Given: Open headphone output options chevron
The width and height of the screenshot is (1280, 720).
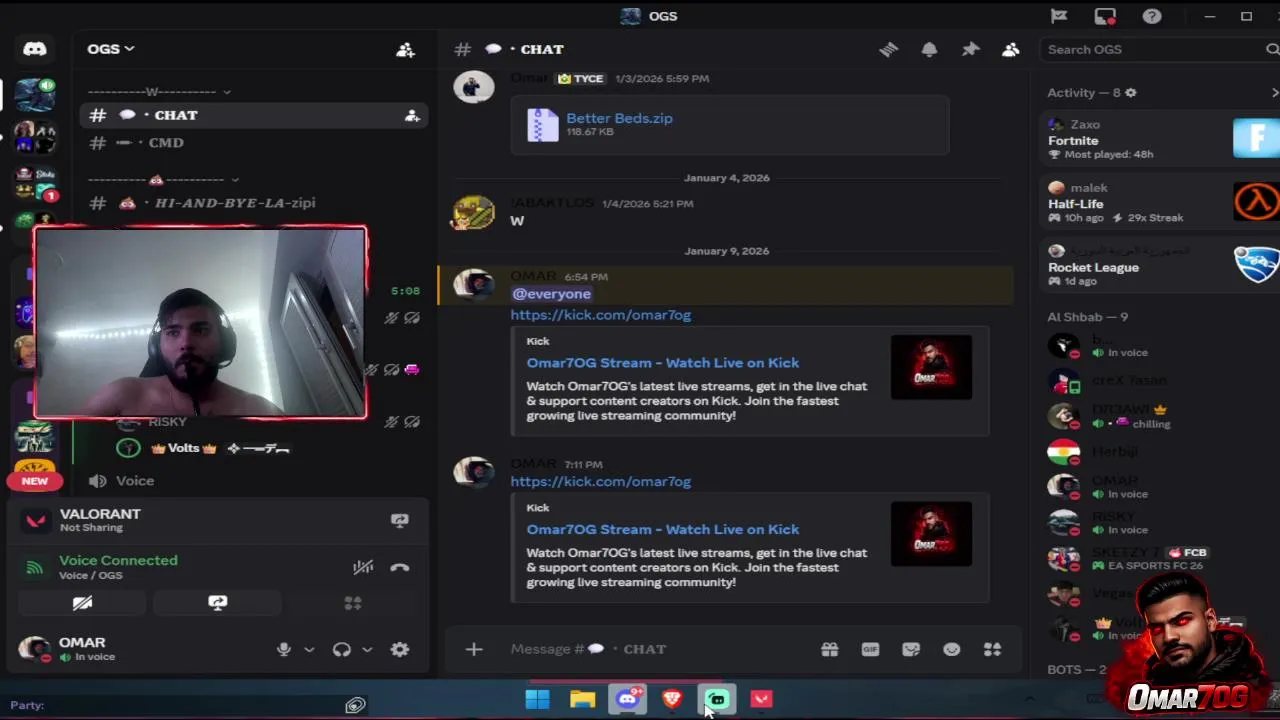Looking at the screenshot, I should pyautogui.click(x=367, y=649).
